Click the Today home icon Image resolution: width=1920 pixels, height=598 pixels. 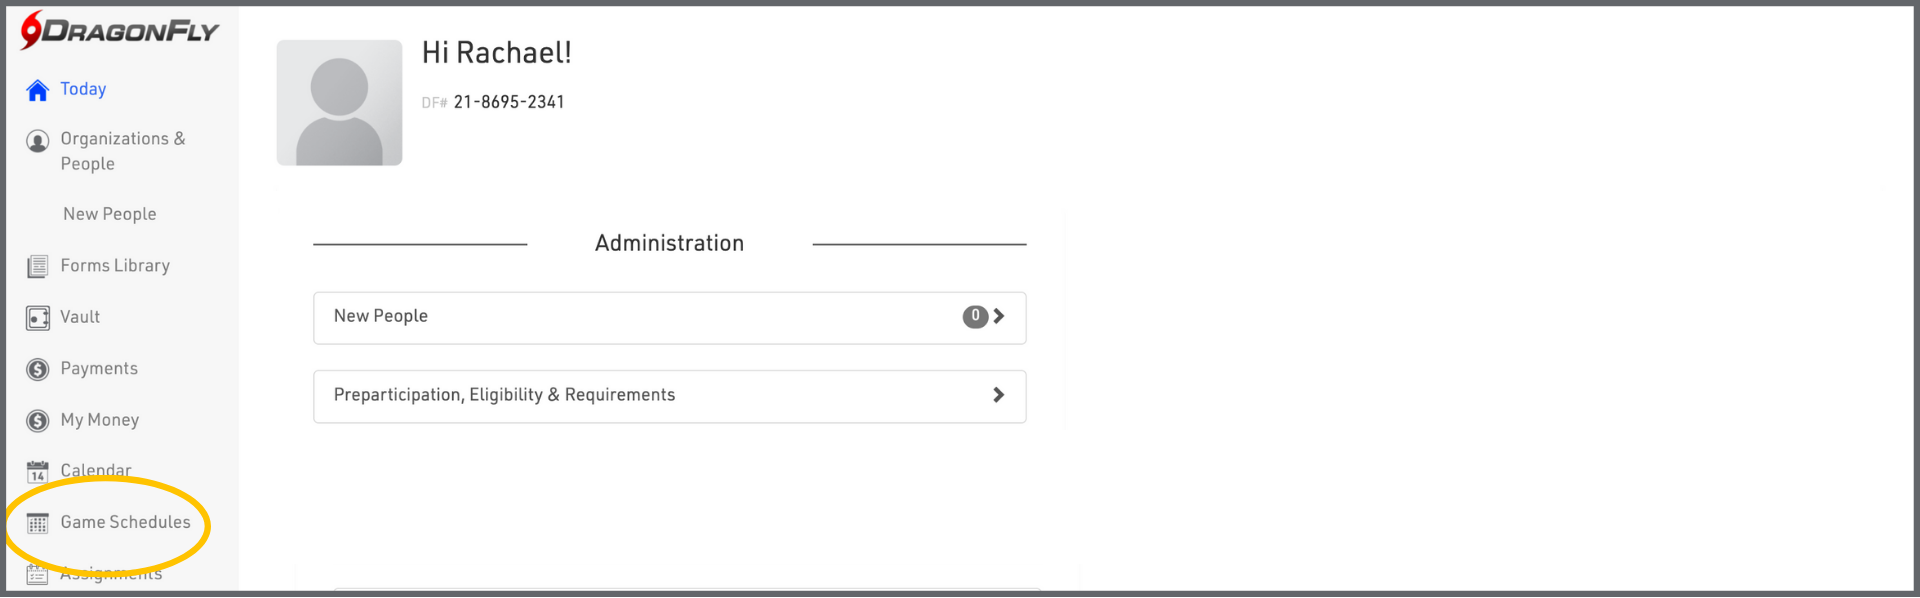pos(38,91)
